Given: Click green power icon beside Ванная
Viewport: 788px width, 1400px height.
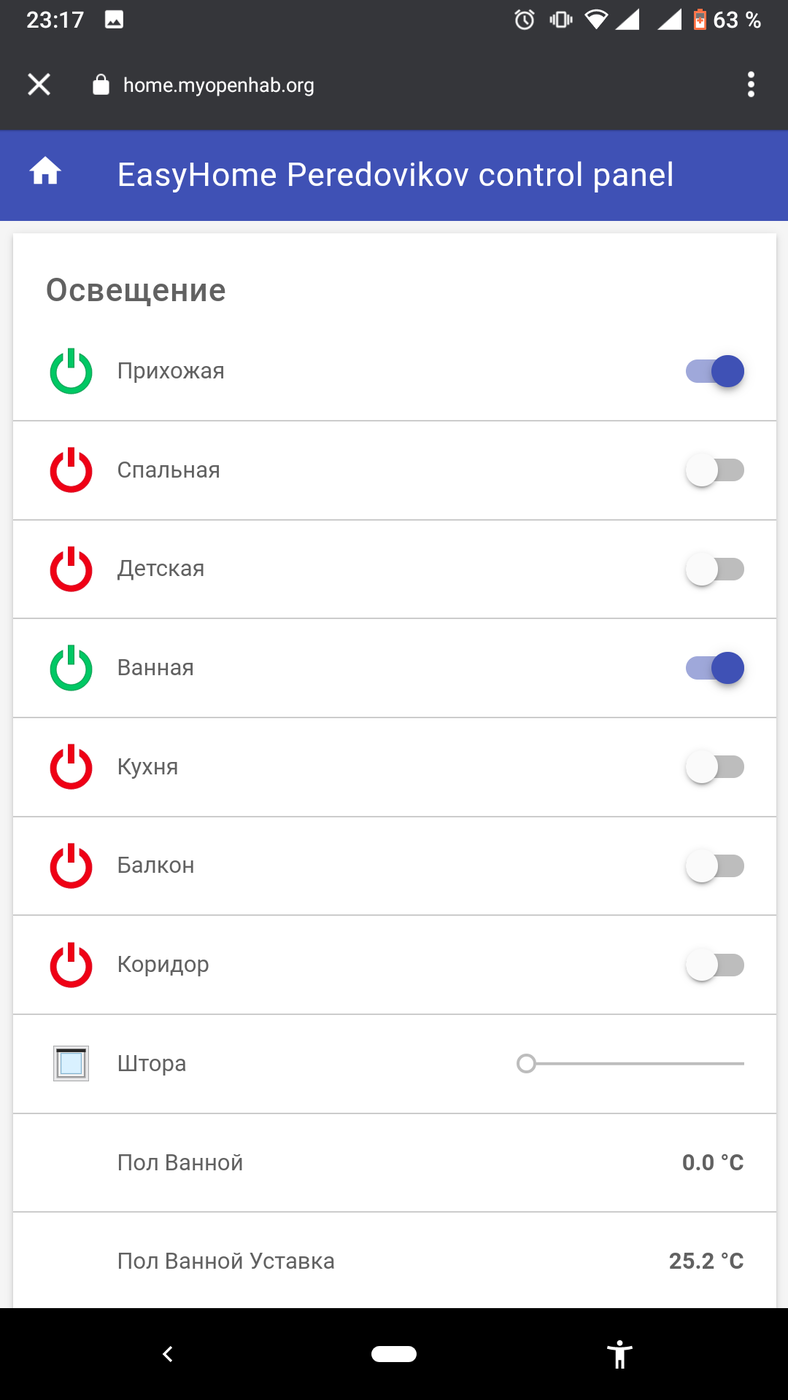Looking at the screenshot, I should click(71, 668).
